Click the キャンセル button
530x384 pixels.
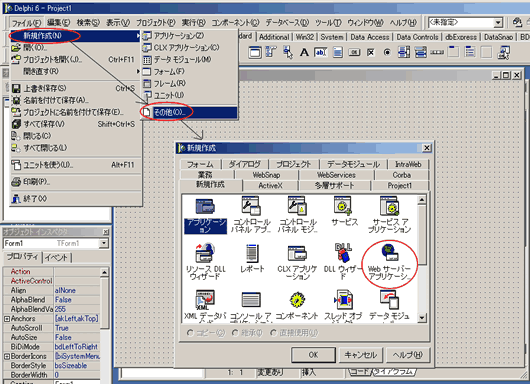(360, 355)
